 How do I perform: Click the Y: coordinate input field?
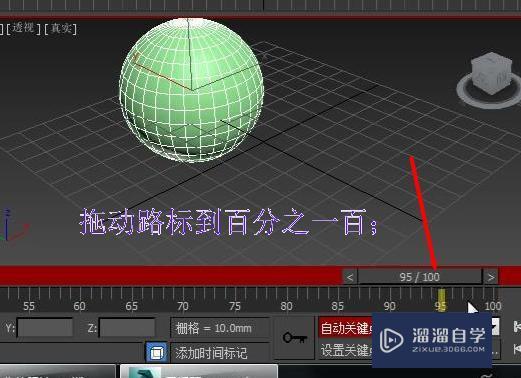(45, 328)
